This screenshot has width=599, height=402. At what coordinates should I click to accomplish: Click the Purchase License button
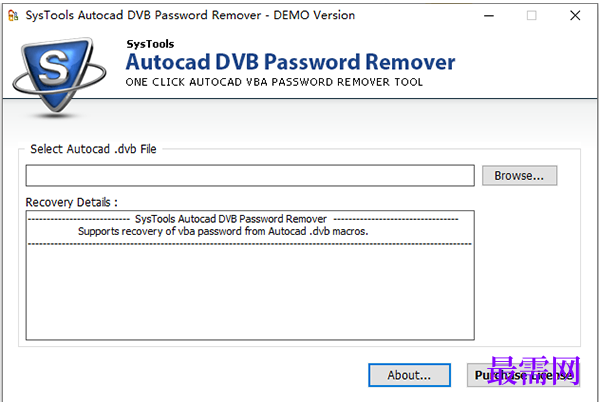click(523, 375)
